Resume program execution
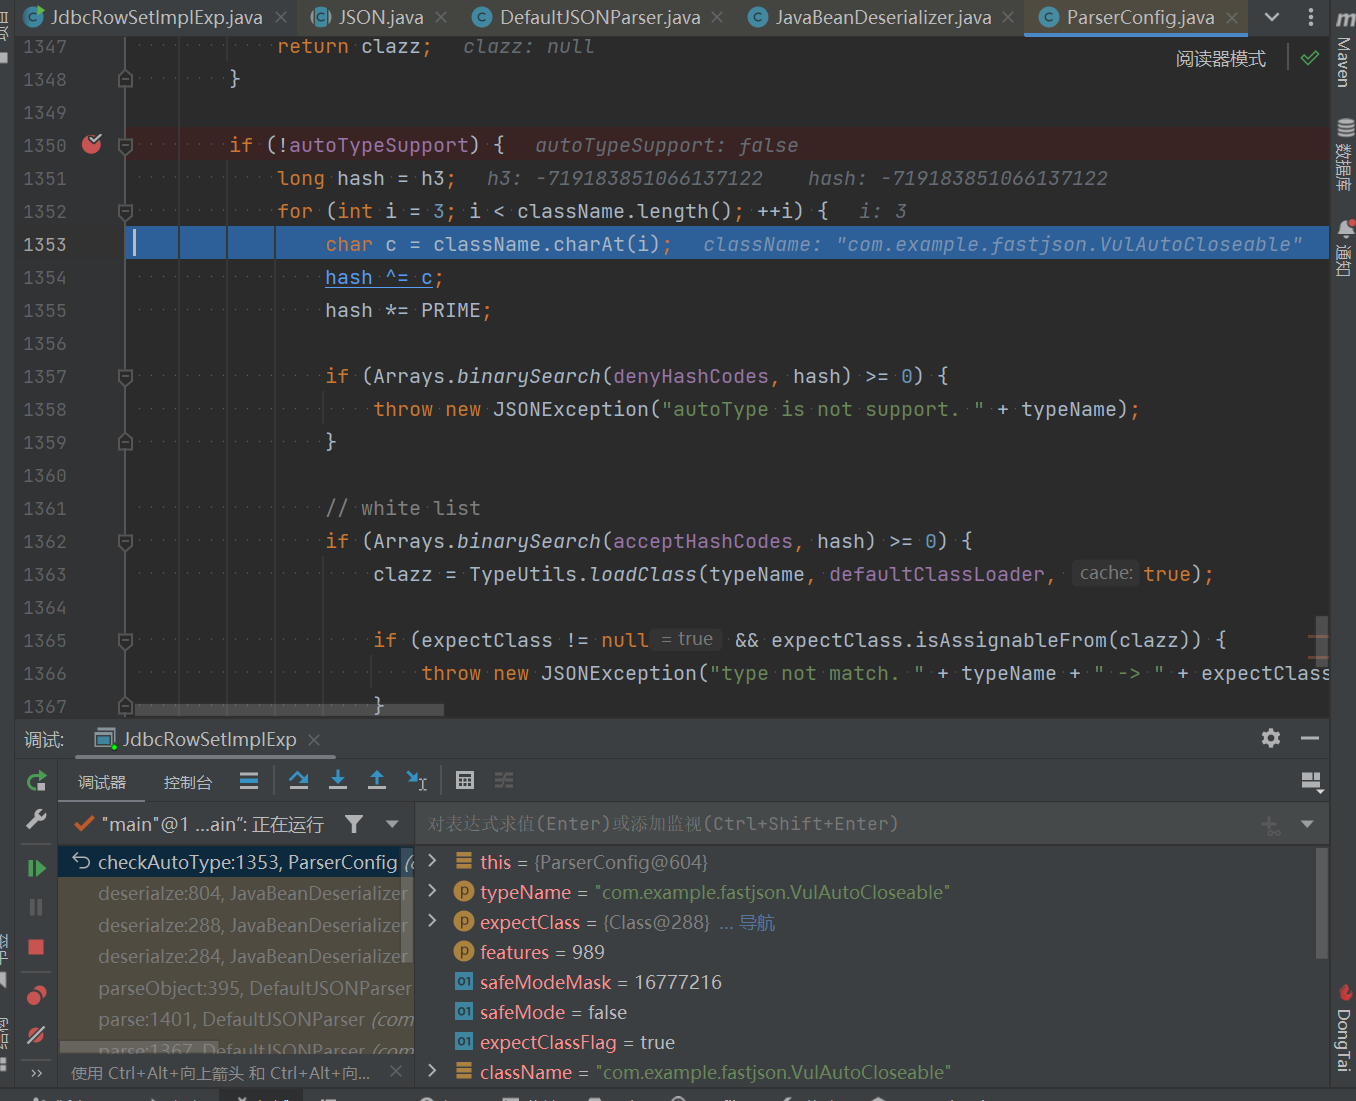The width and height of the screenshot is (1356, 1101). (x=36, y=868)
